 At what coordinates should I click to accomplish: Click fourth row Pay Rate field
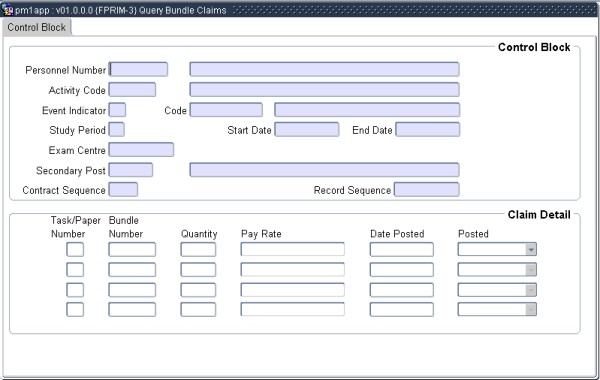point(292,309)
